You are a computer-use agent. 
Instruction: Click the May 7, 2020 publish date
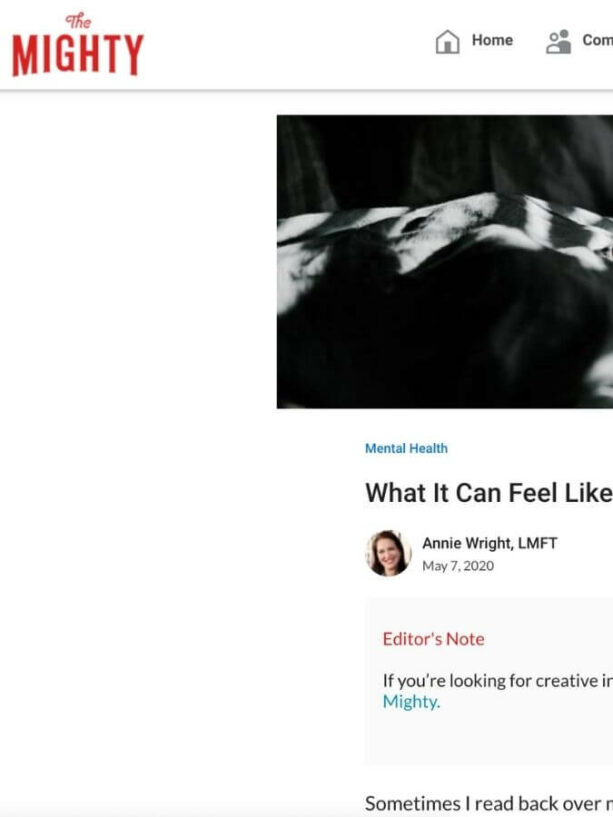(x=458, y=566)
